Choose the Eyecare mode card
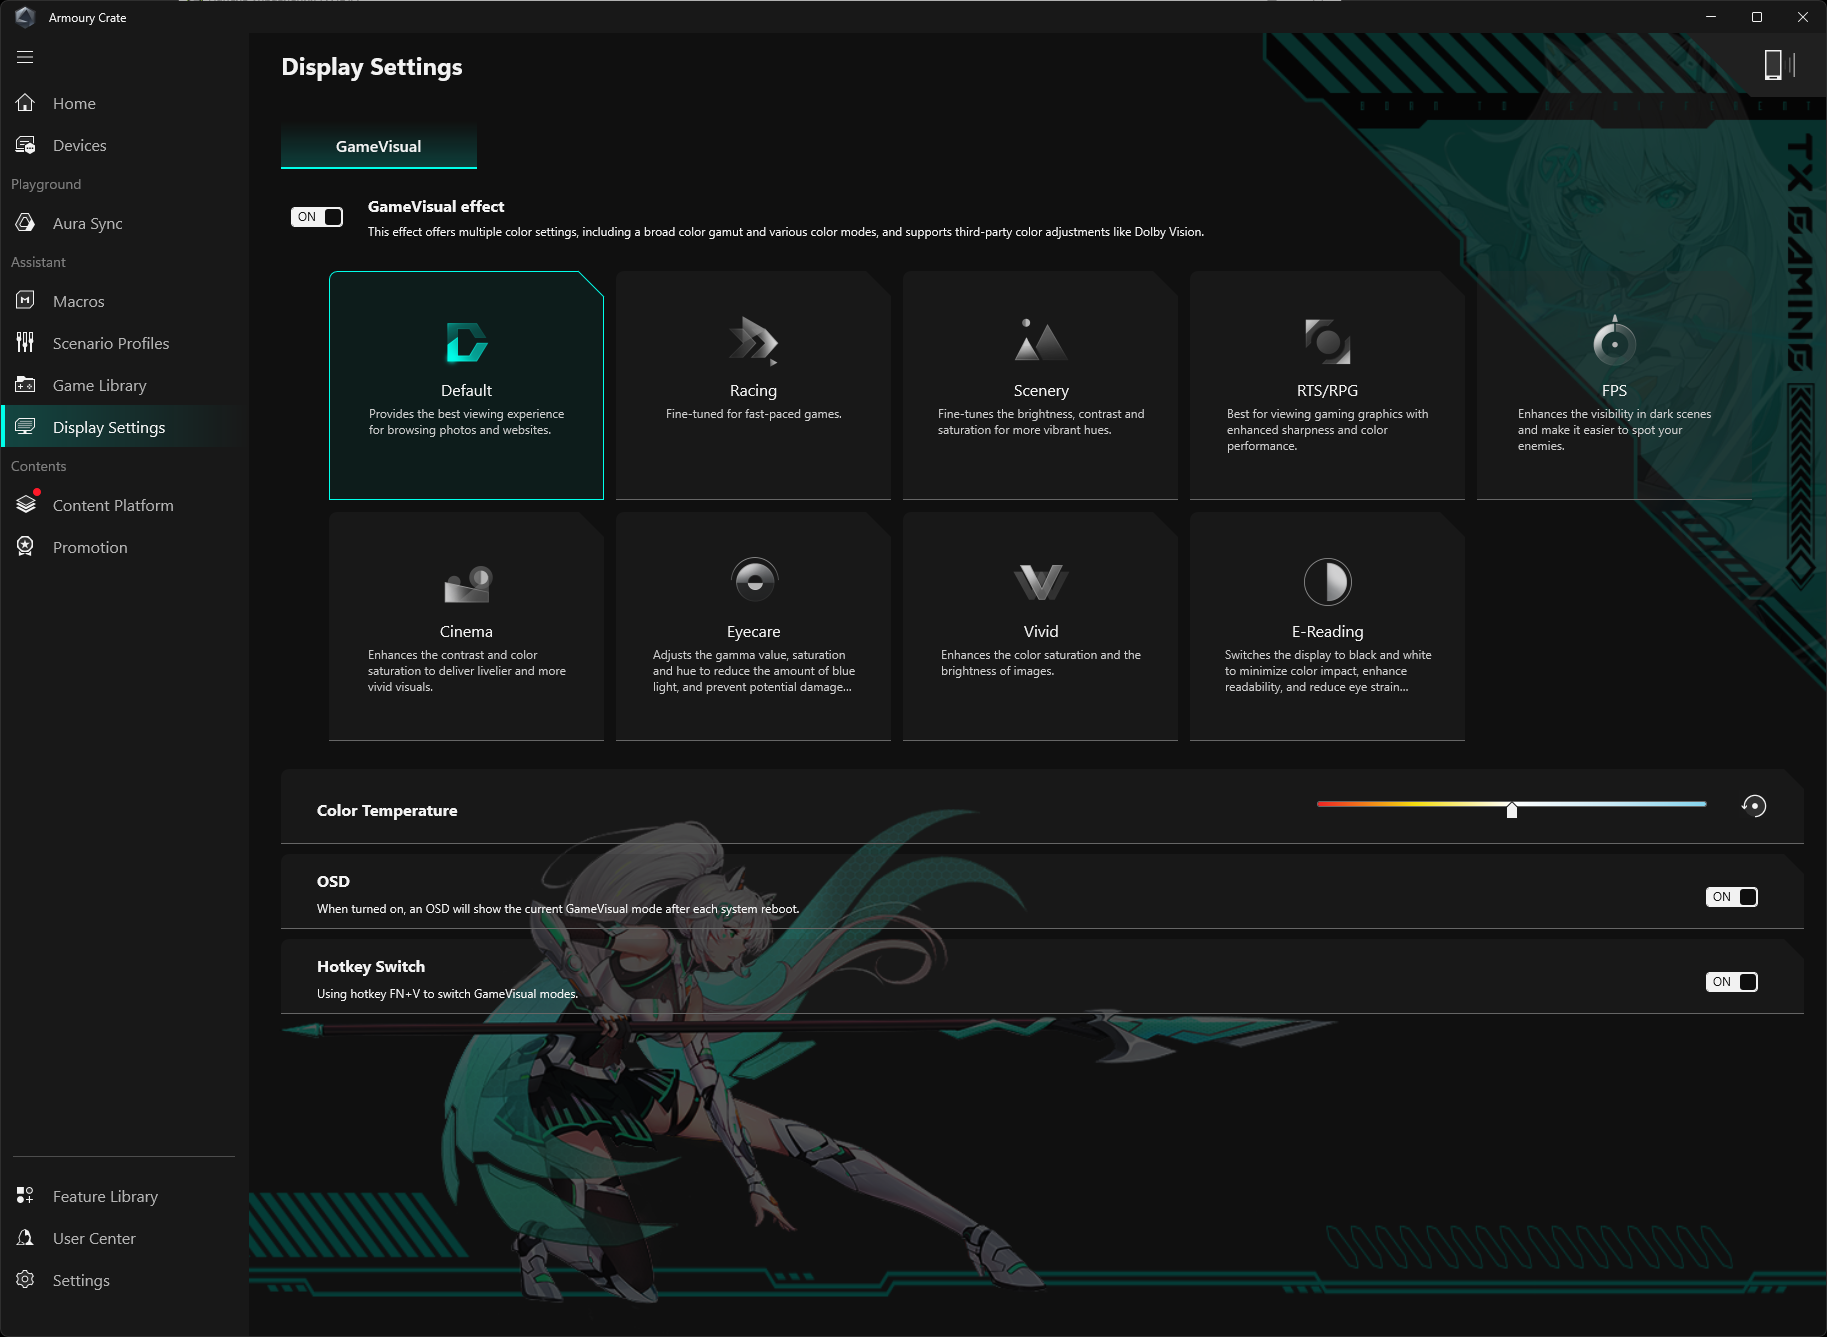This screenshot has height=1337, width=1827. pyautogui.click(x=753, y=626)
